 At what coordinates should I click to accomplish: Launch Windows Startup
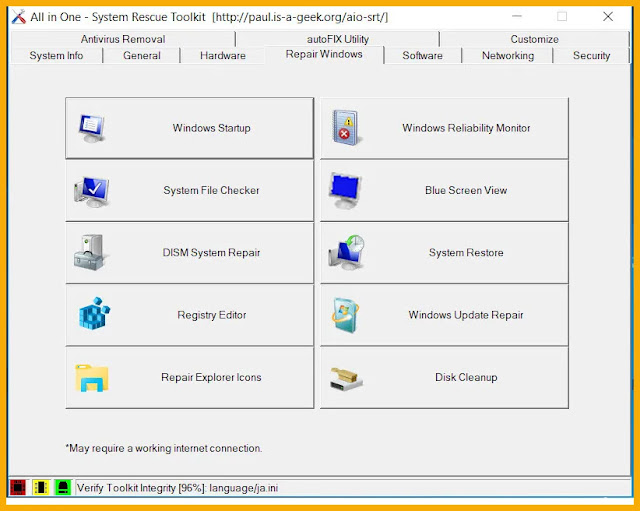tap(190, 128)
